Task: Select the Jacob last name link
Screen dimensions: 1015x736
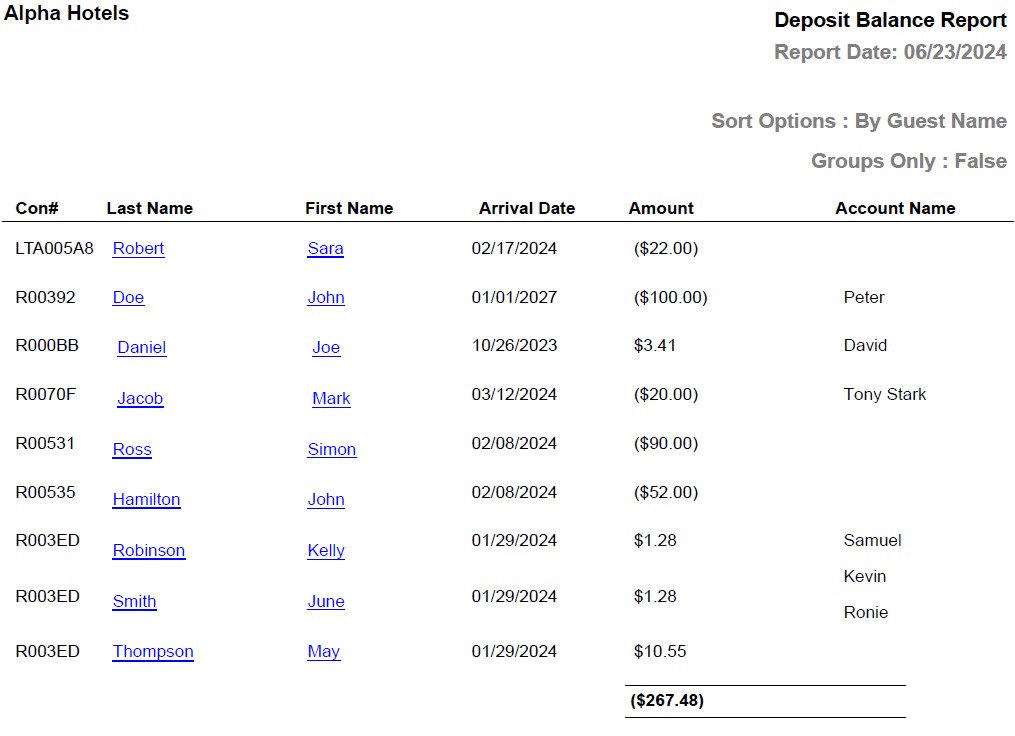Action: 140,398
